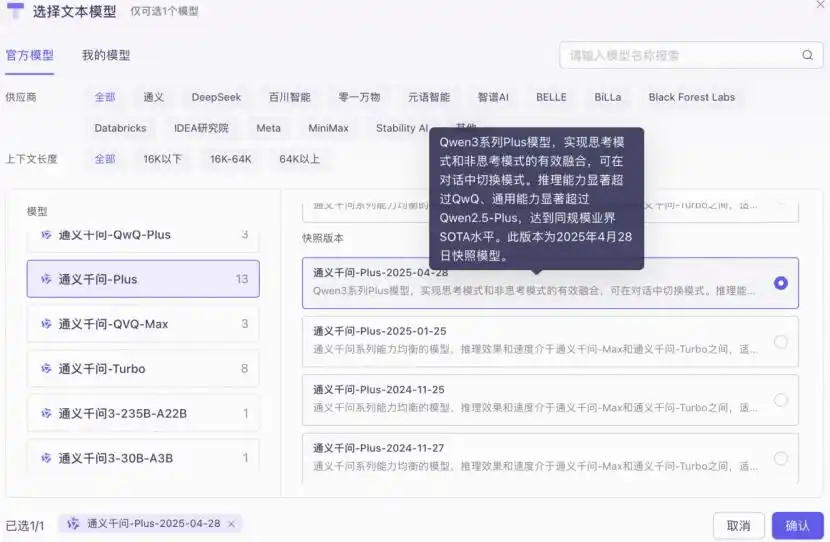
Task: Filter providers by IDEA研究院
Action: 201,128
